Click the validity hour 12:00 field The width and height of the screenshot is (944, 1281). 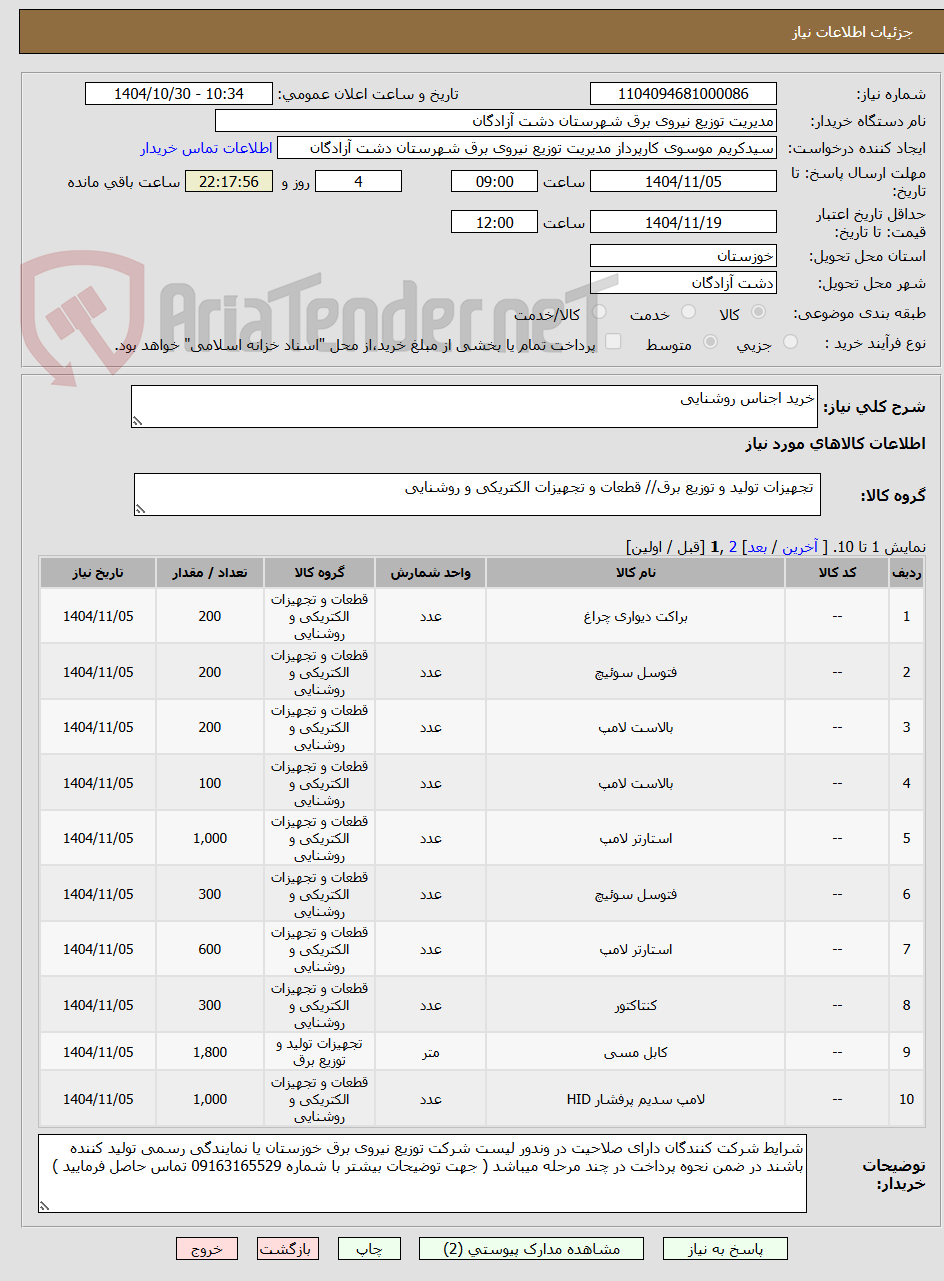click(494, 222)
